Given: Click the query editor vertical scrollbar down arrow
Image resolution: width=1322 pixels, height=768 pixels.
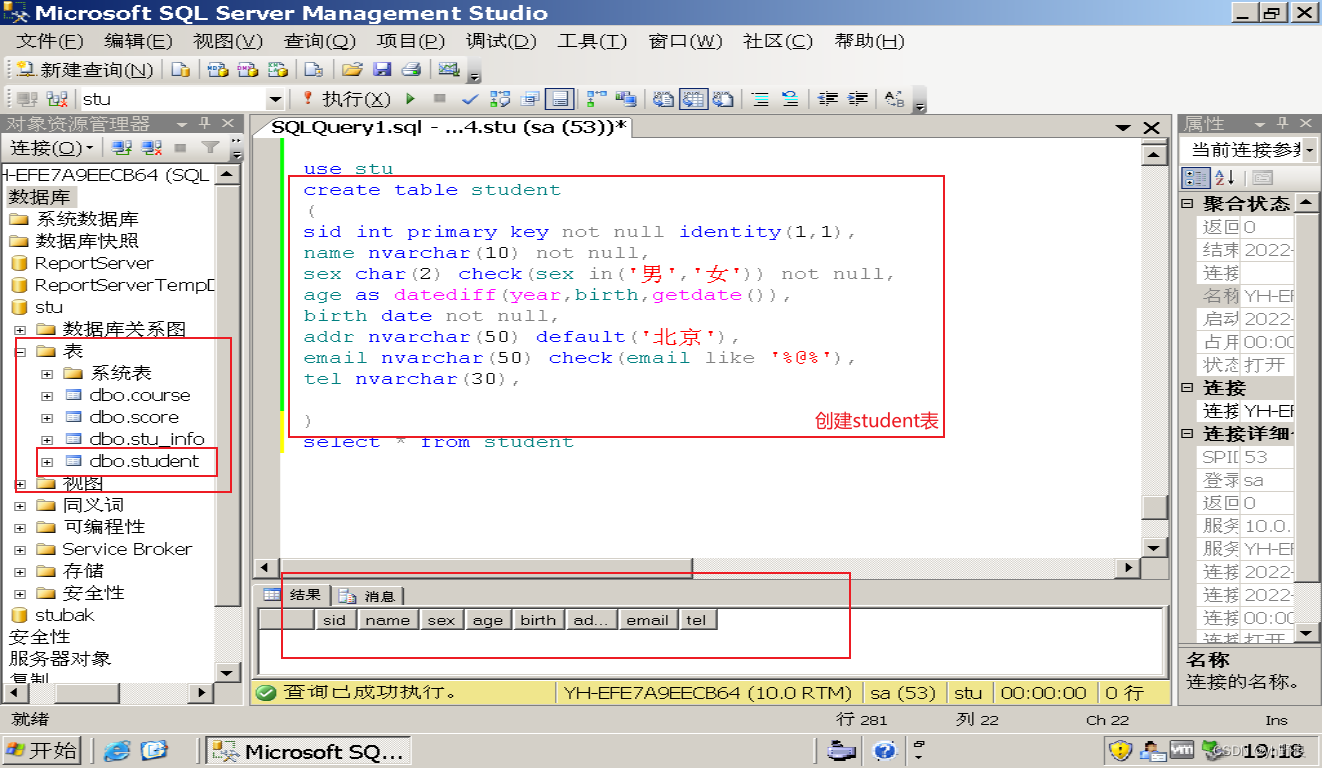Looking at the screenshot, I should (x=1155, y=548).
